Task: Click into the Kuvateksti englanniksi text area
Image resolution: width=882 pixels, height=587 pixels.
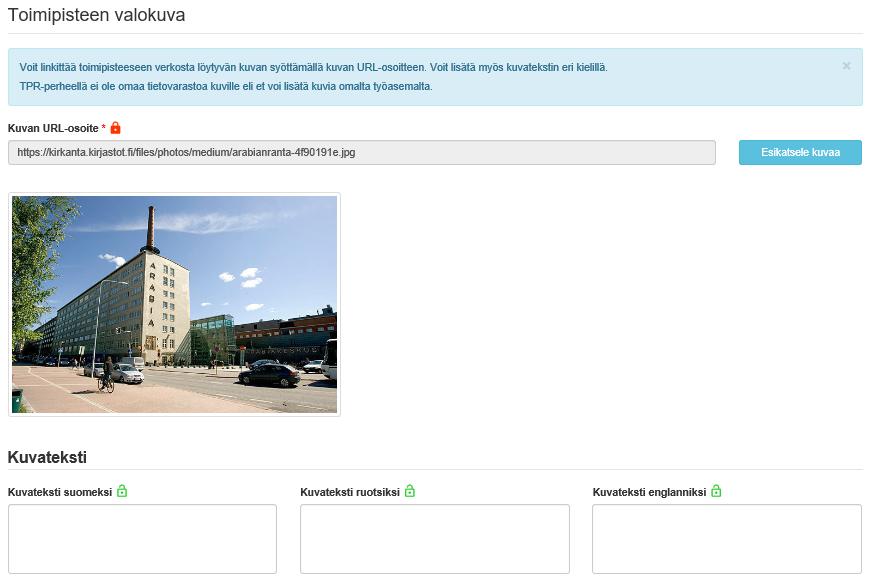Action: (727, 539)
